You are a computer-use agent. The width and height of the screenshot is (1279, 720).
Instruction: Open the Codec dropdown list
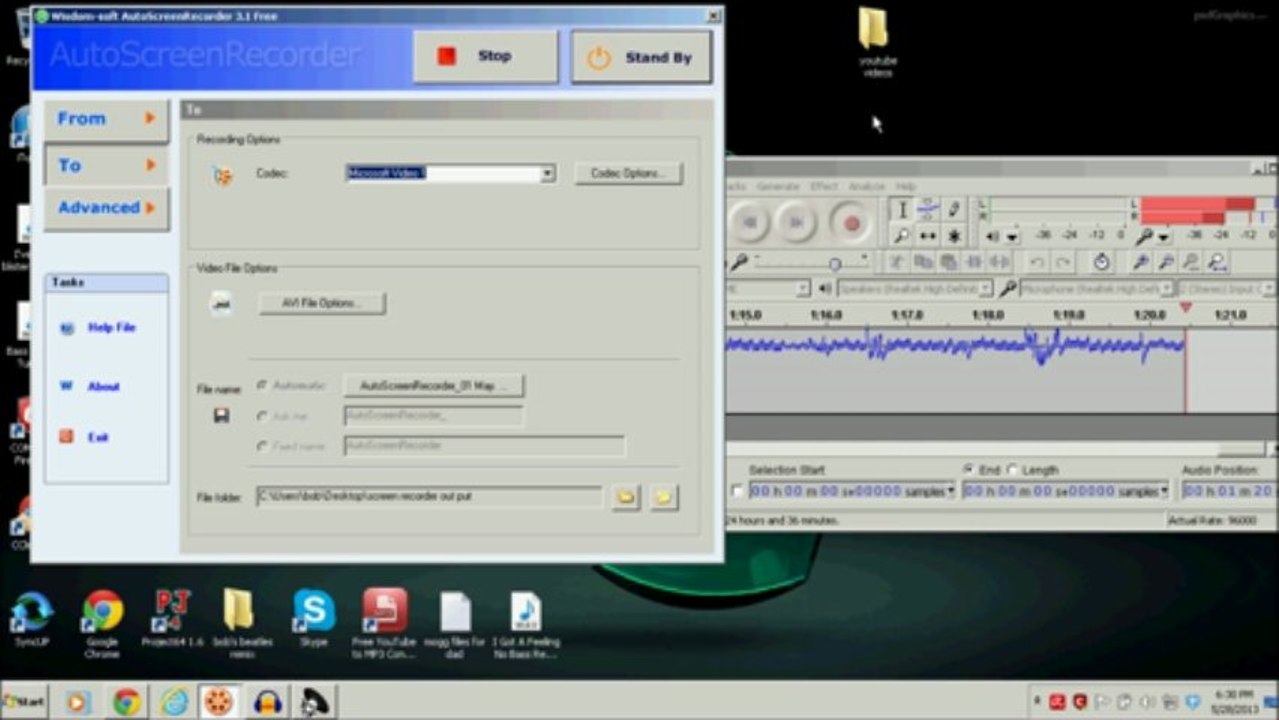click(x=548, y=174)
